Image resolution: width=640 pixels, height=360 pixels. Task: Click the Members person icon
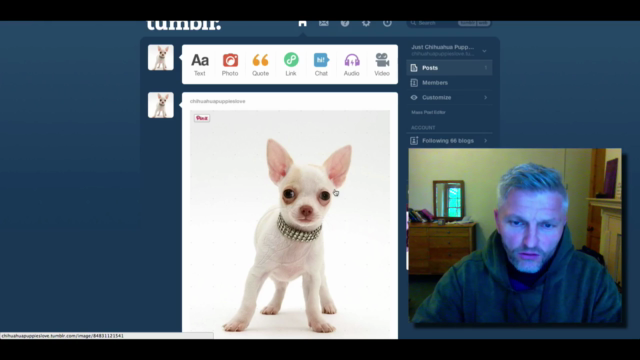[414, 83]
